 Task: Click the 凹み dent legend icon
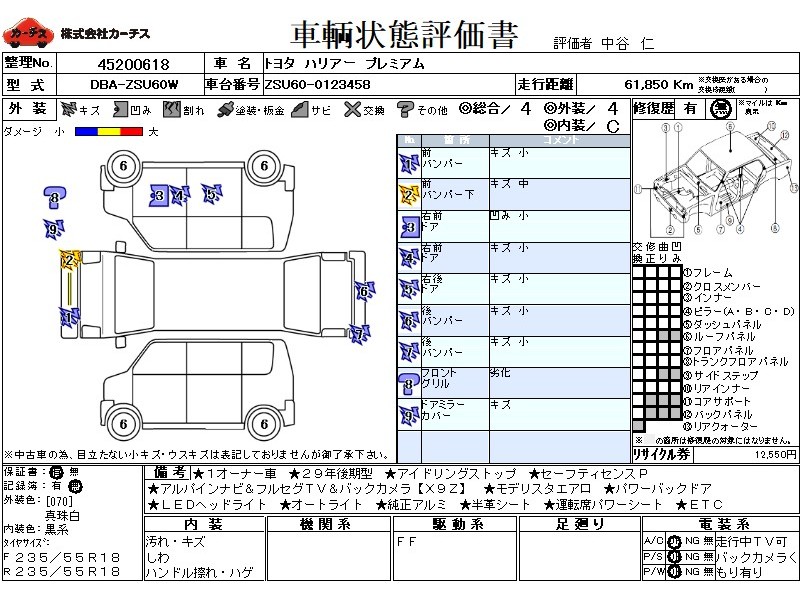tap(120, 109)
